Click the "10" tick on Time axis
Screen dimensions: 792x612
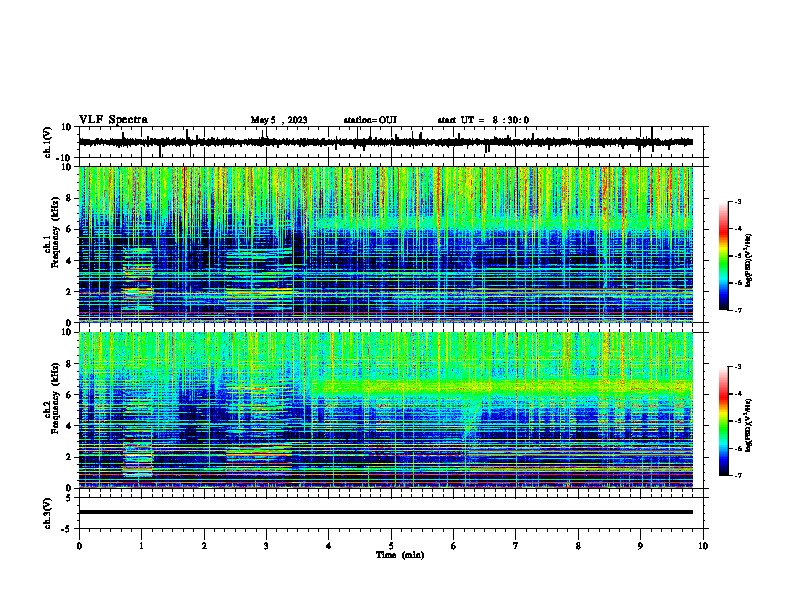coord(703,546)
